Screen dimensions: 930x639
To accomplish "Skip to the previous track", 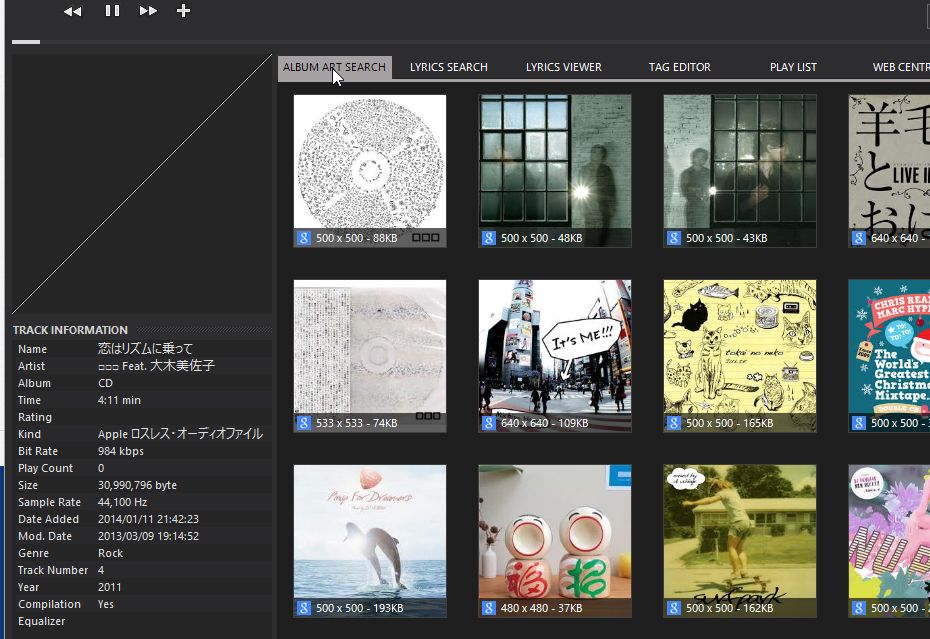I will tap(72, 11).
